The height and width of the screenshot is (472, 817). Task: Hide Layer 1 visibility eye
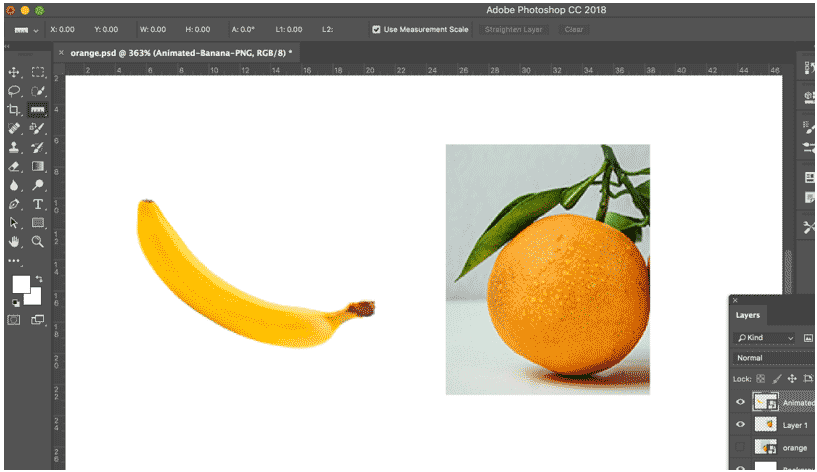[x=740, y=425]
